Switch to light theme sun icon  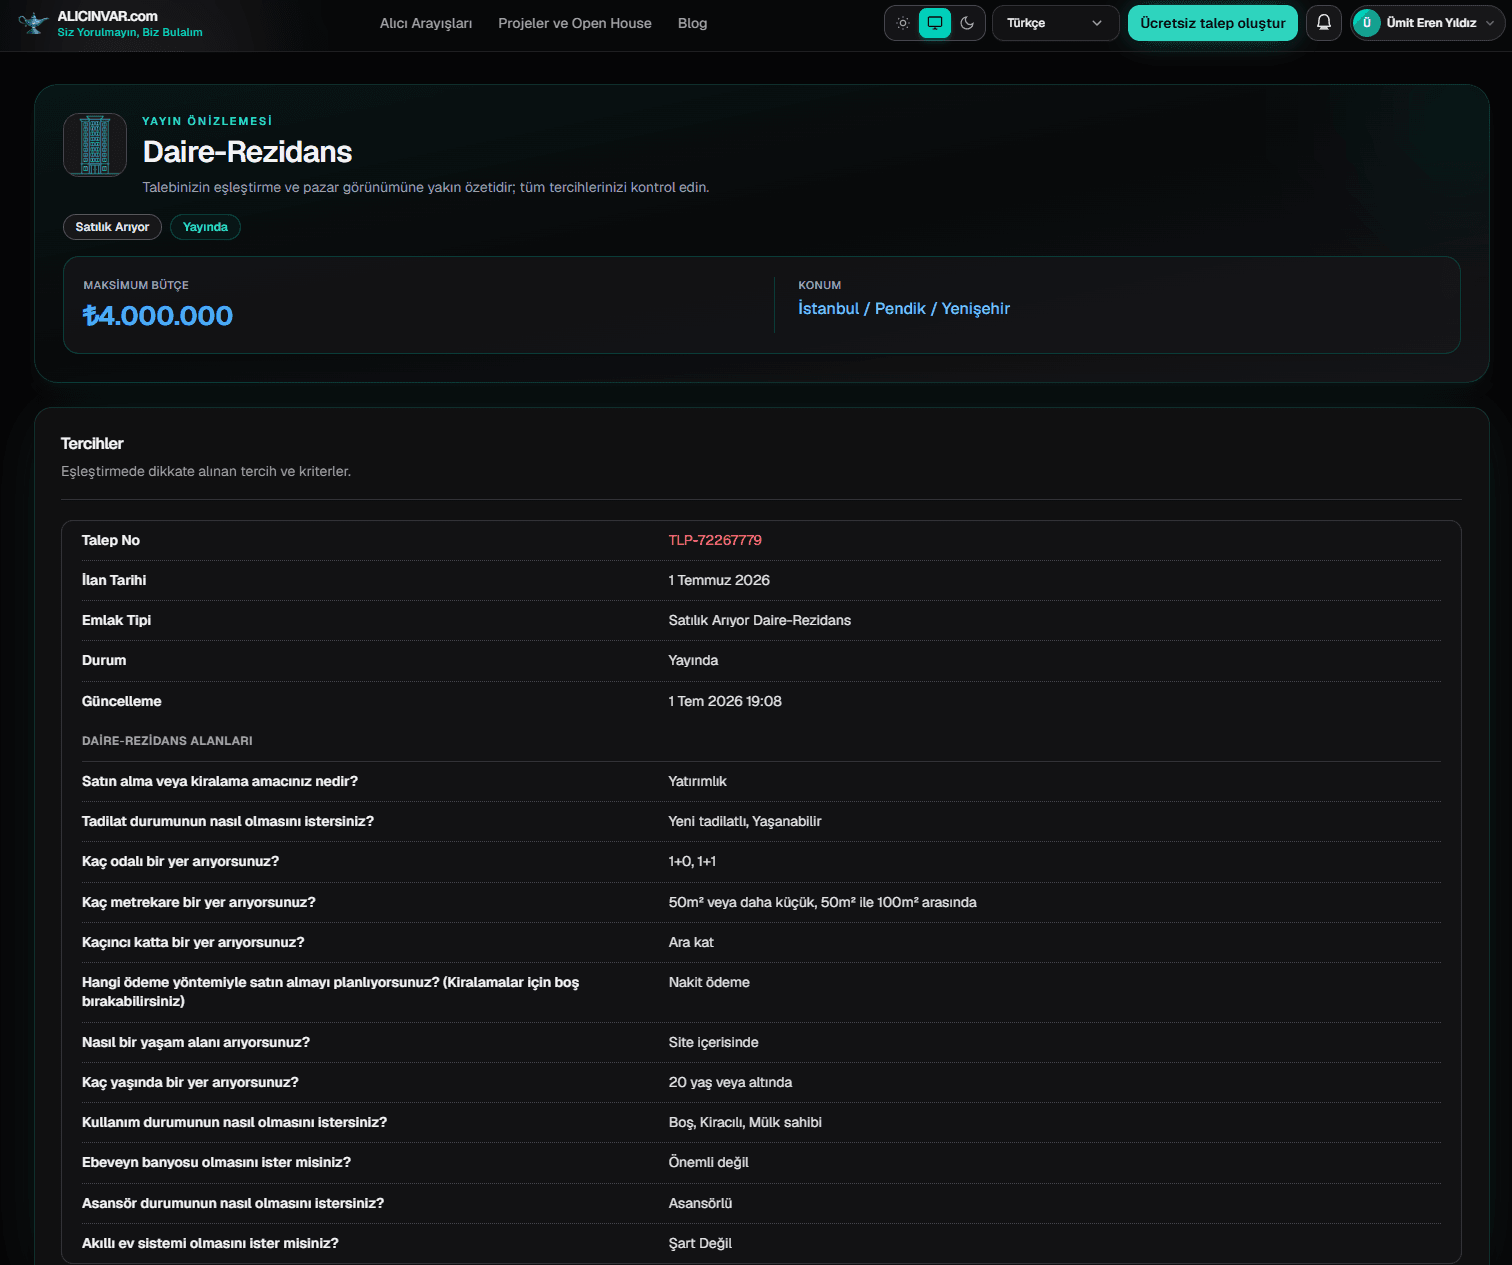(x=903, y=23)
